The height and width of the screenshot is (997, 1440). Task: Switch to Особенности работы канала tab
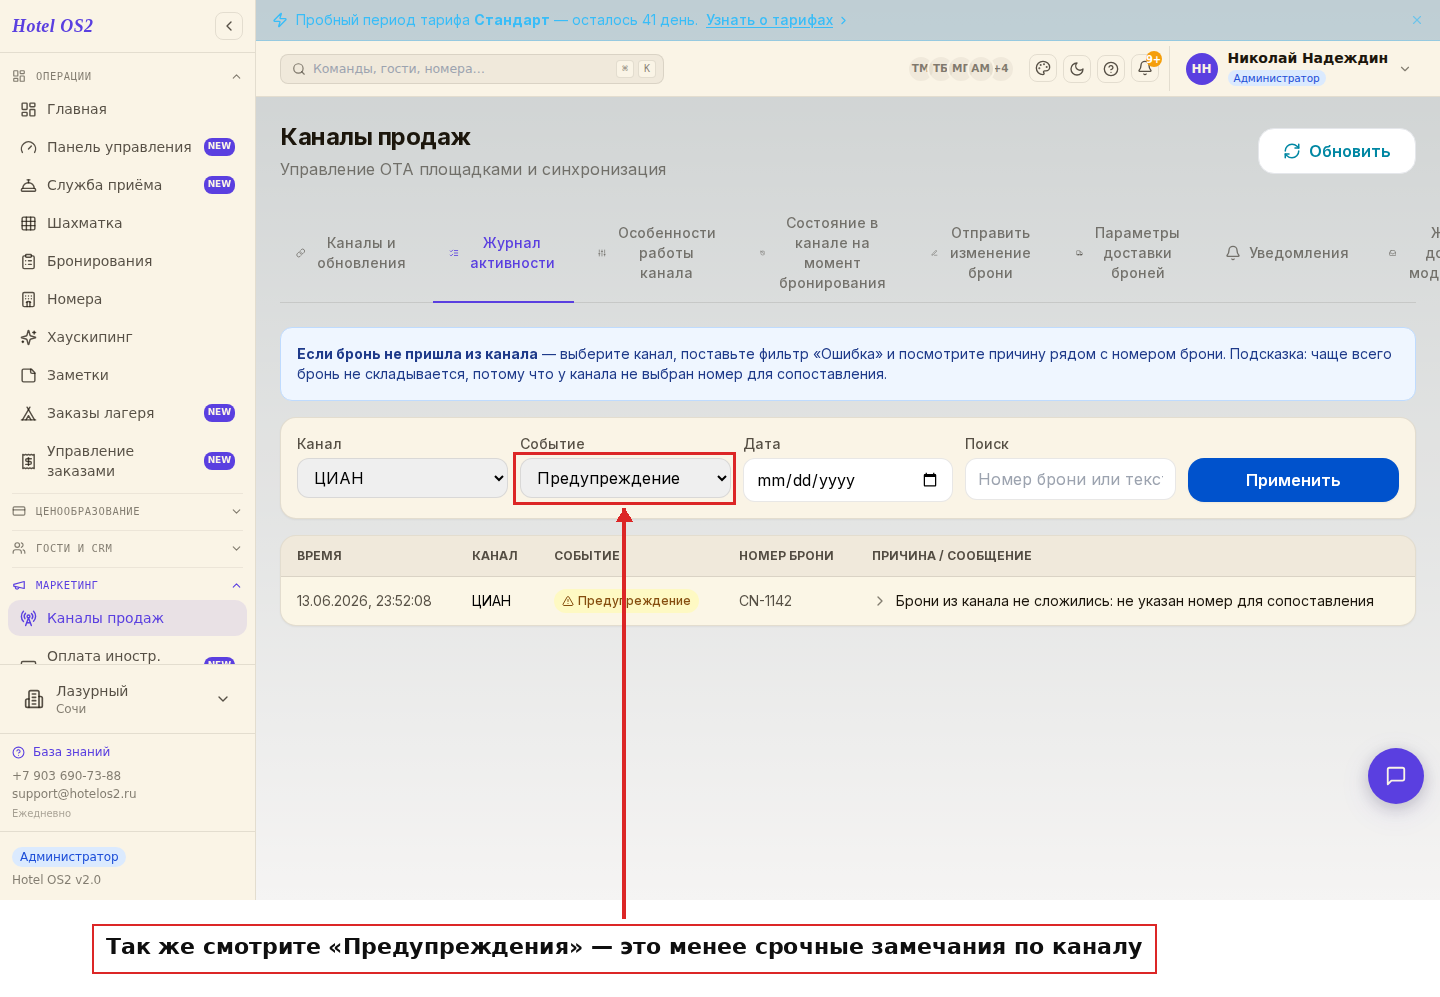[x=657, y=253]
